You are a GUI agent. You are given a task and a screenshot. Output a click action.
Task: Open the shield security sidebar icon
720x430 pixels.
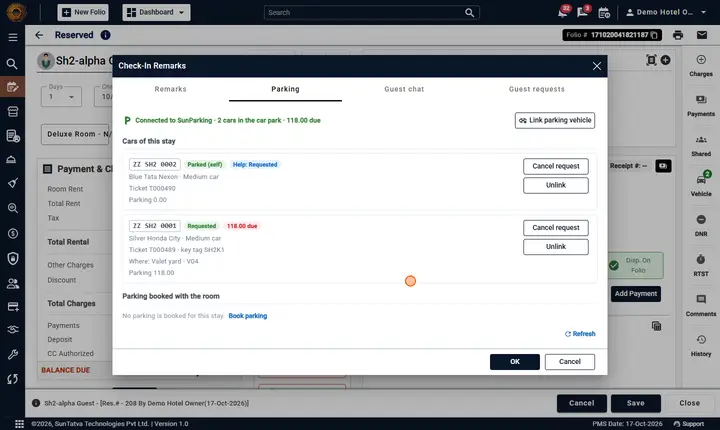[13, 258]
